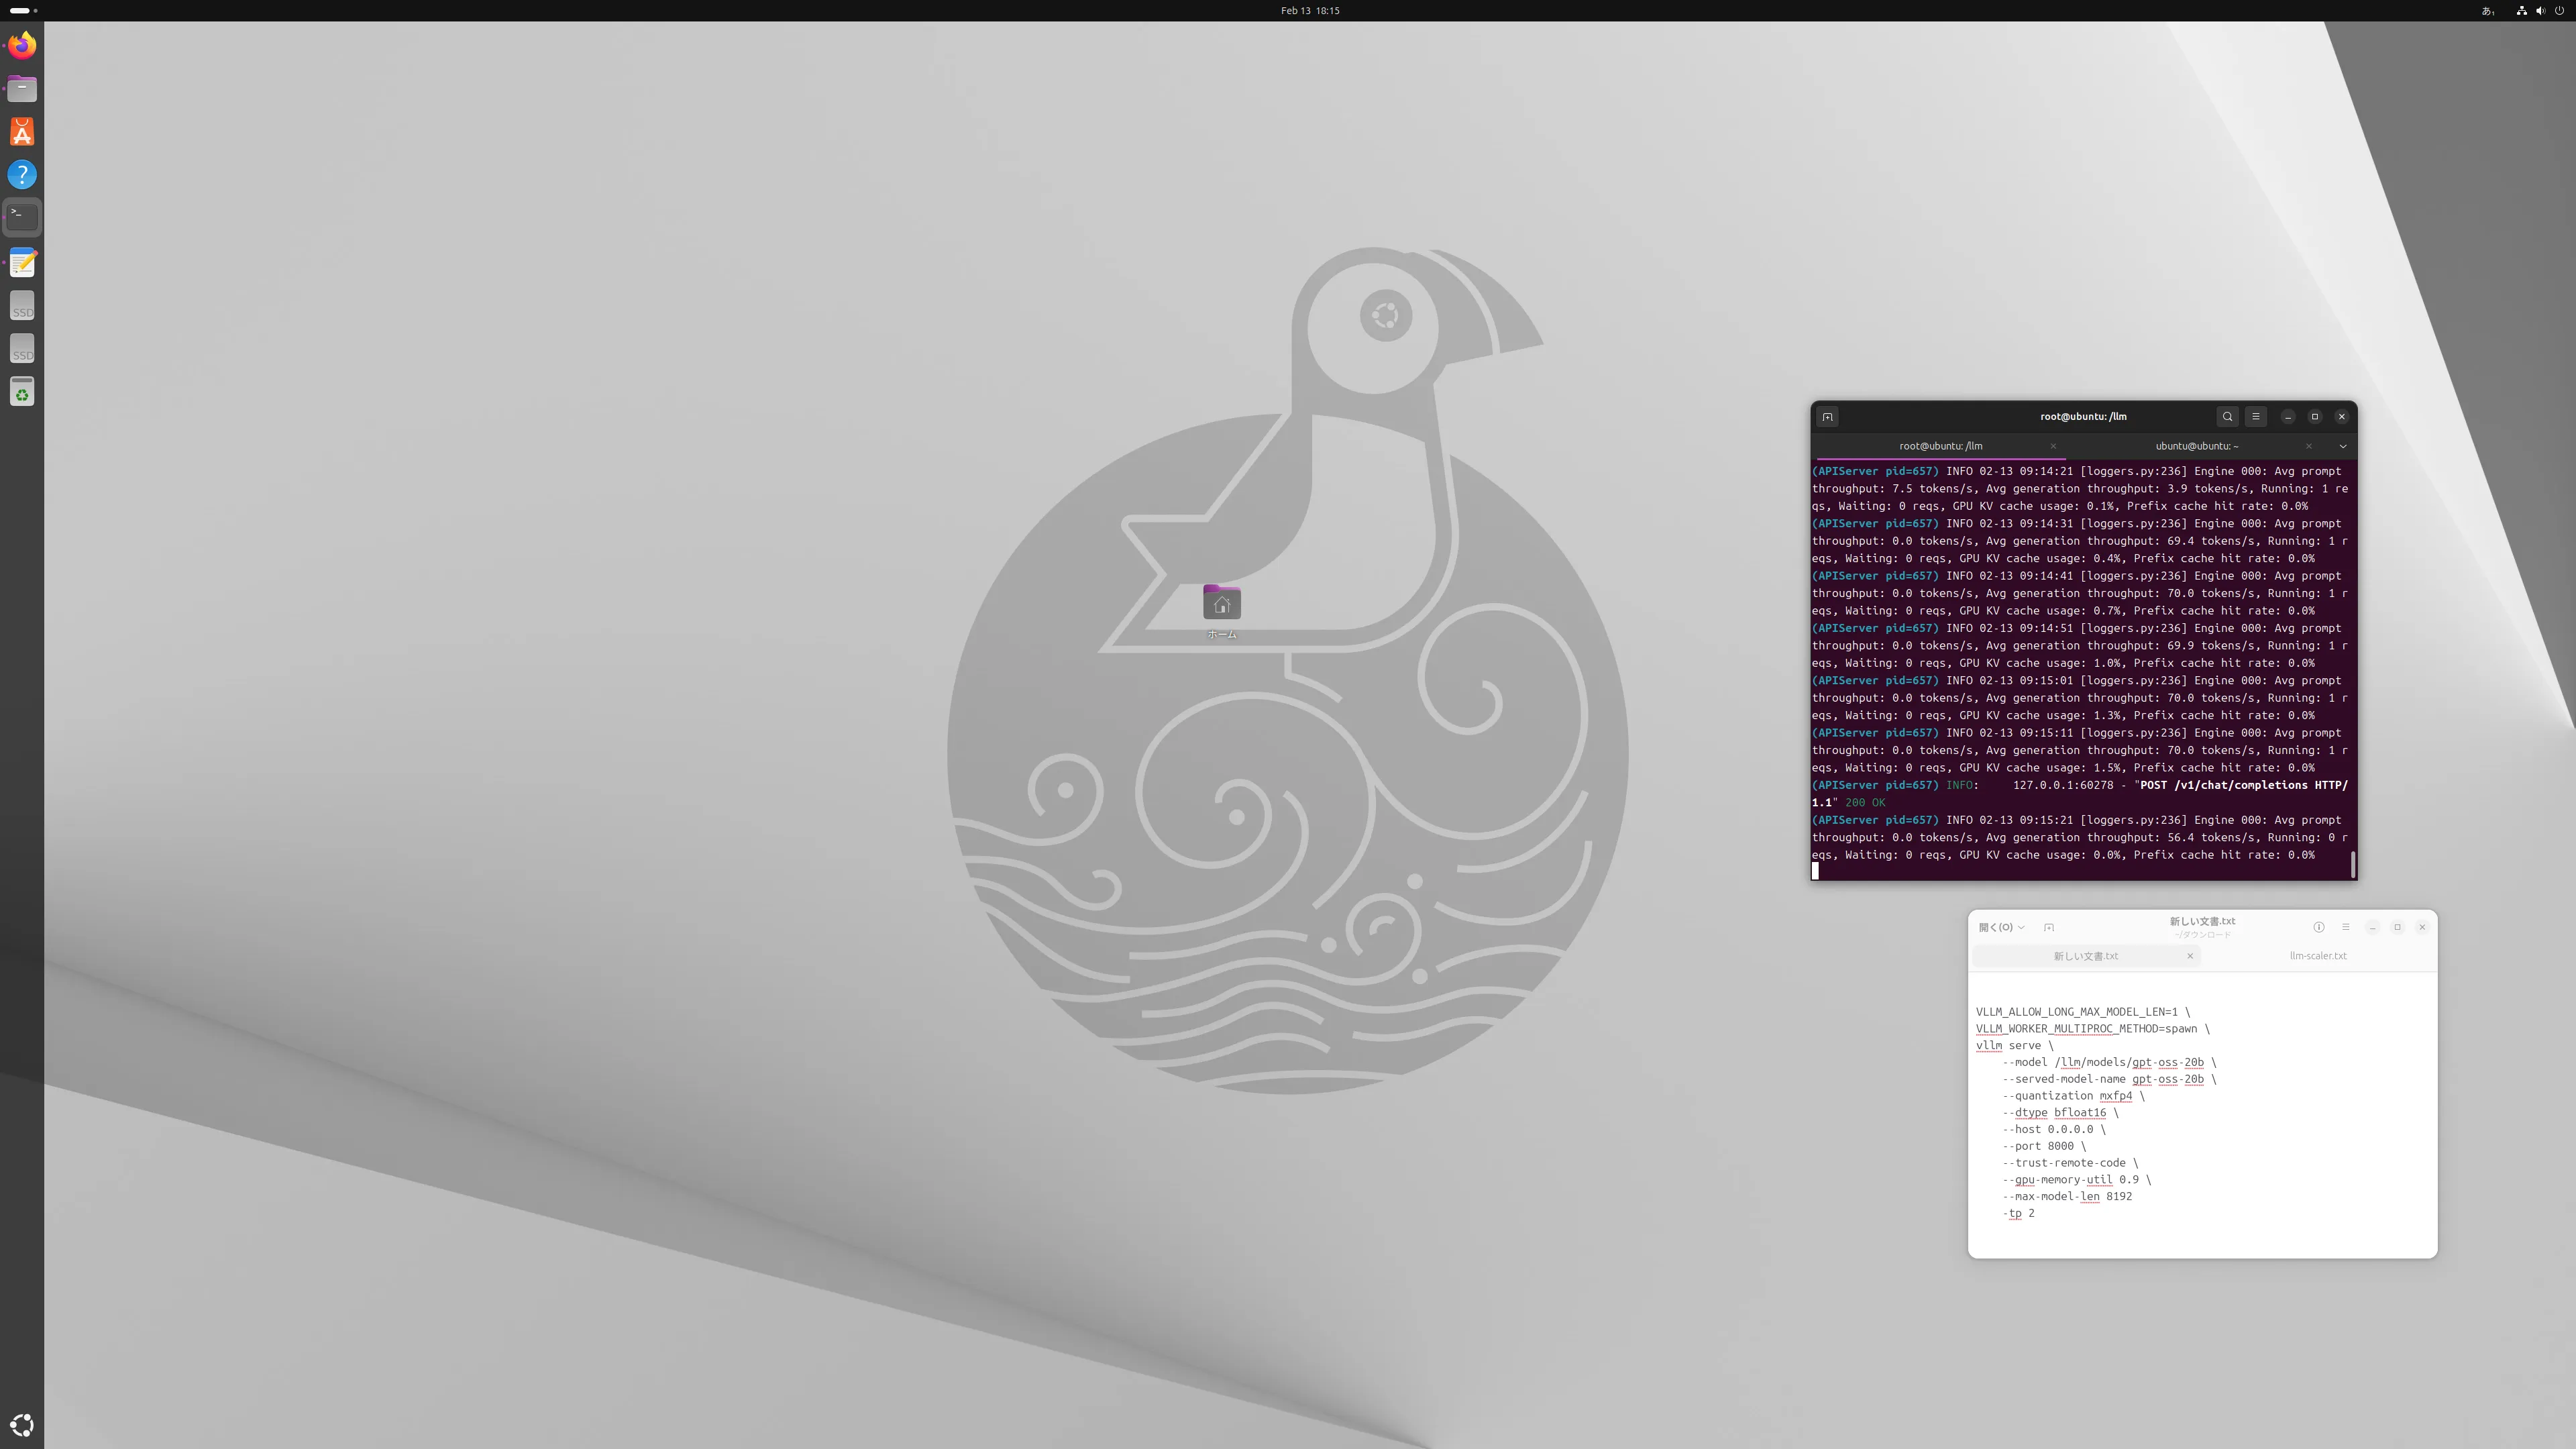Image resolution: width=2576 pixels, height=1449 pixels.
Task: Click the Help icon in the dock
Action: 22,175
